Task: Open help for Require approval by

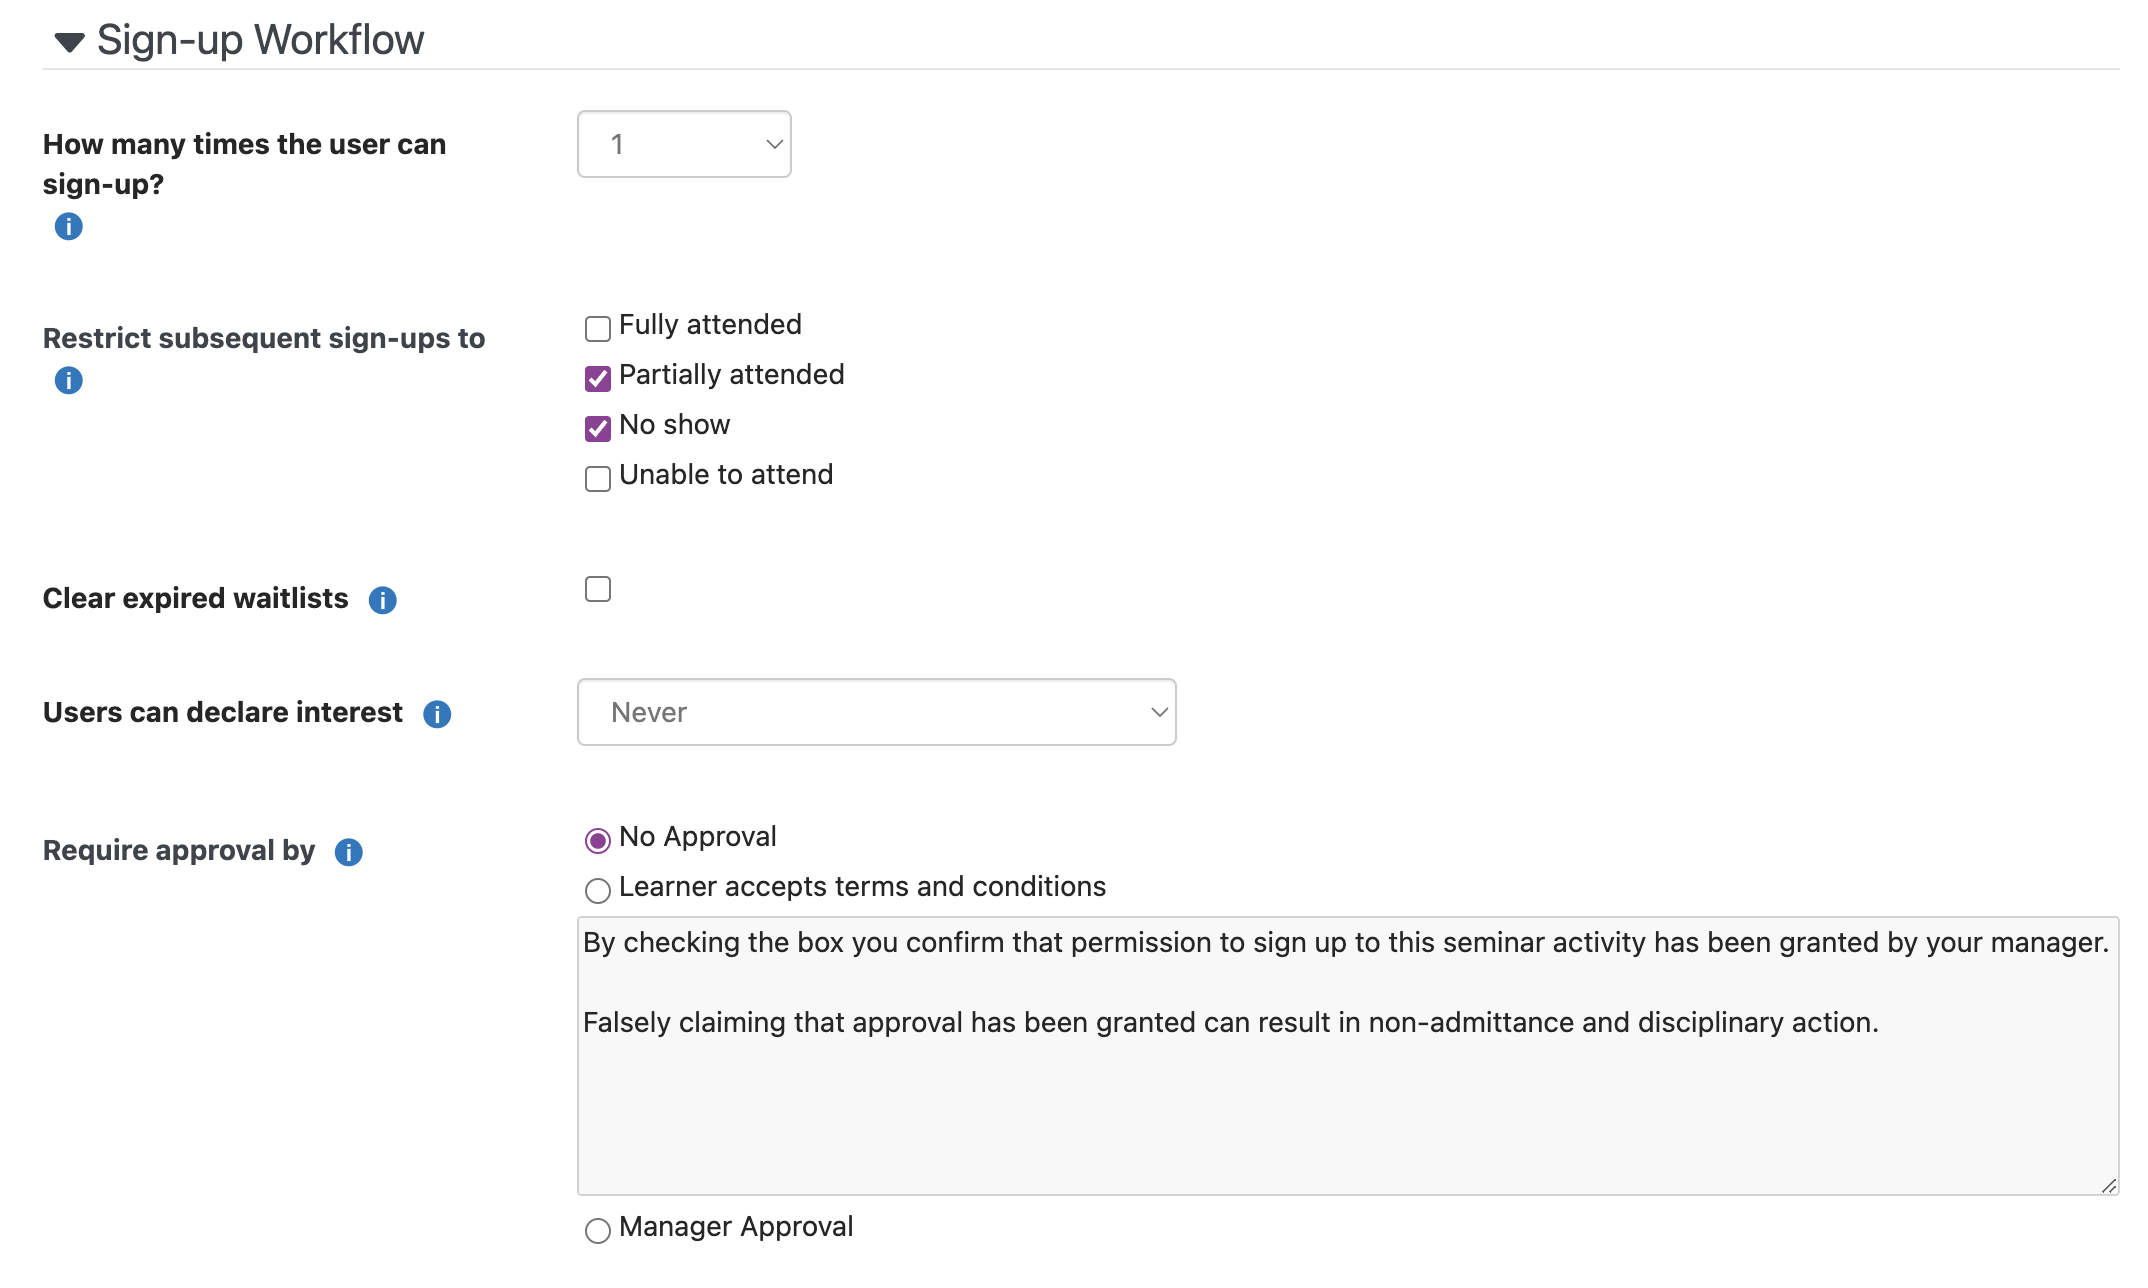Action: 348,852
